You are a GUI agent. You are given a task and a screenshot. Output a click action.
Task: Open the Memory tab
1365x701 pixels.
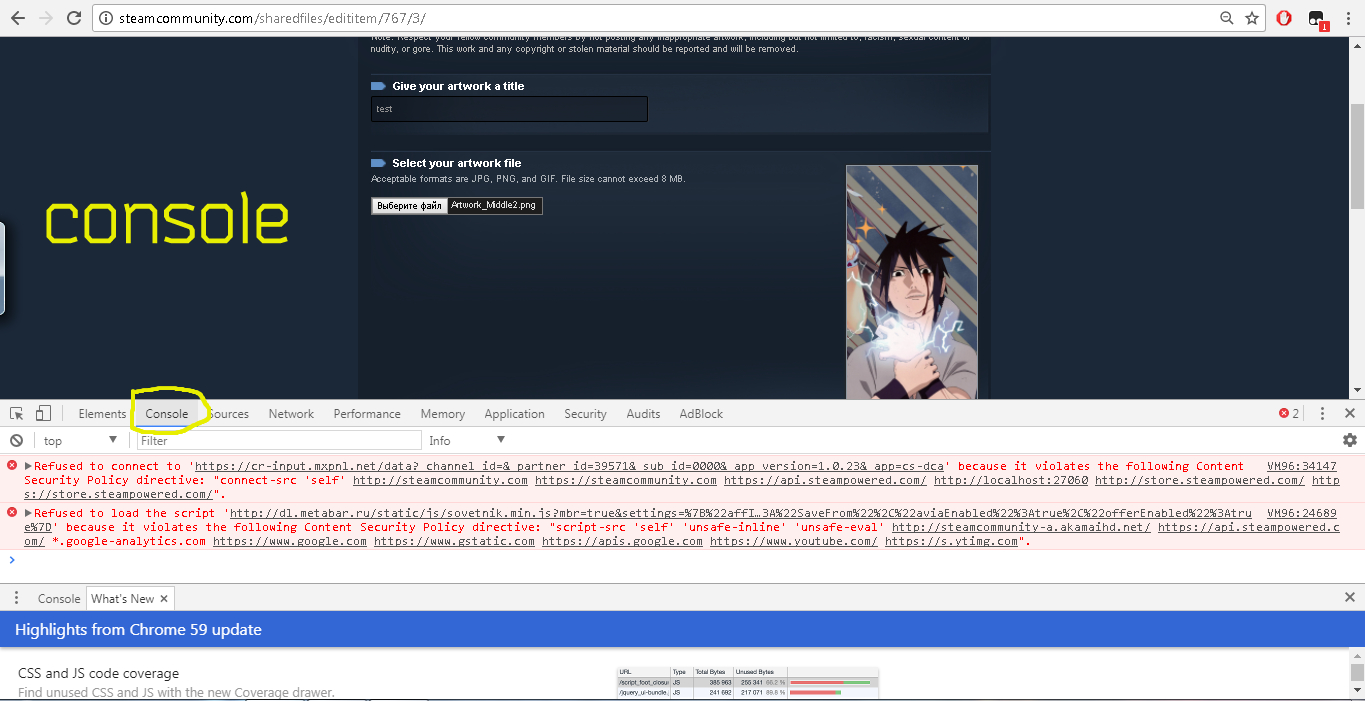pos(443,414)
